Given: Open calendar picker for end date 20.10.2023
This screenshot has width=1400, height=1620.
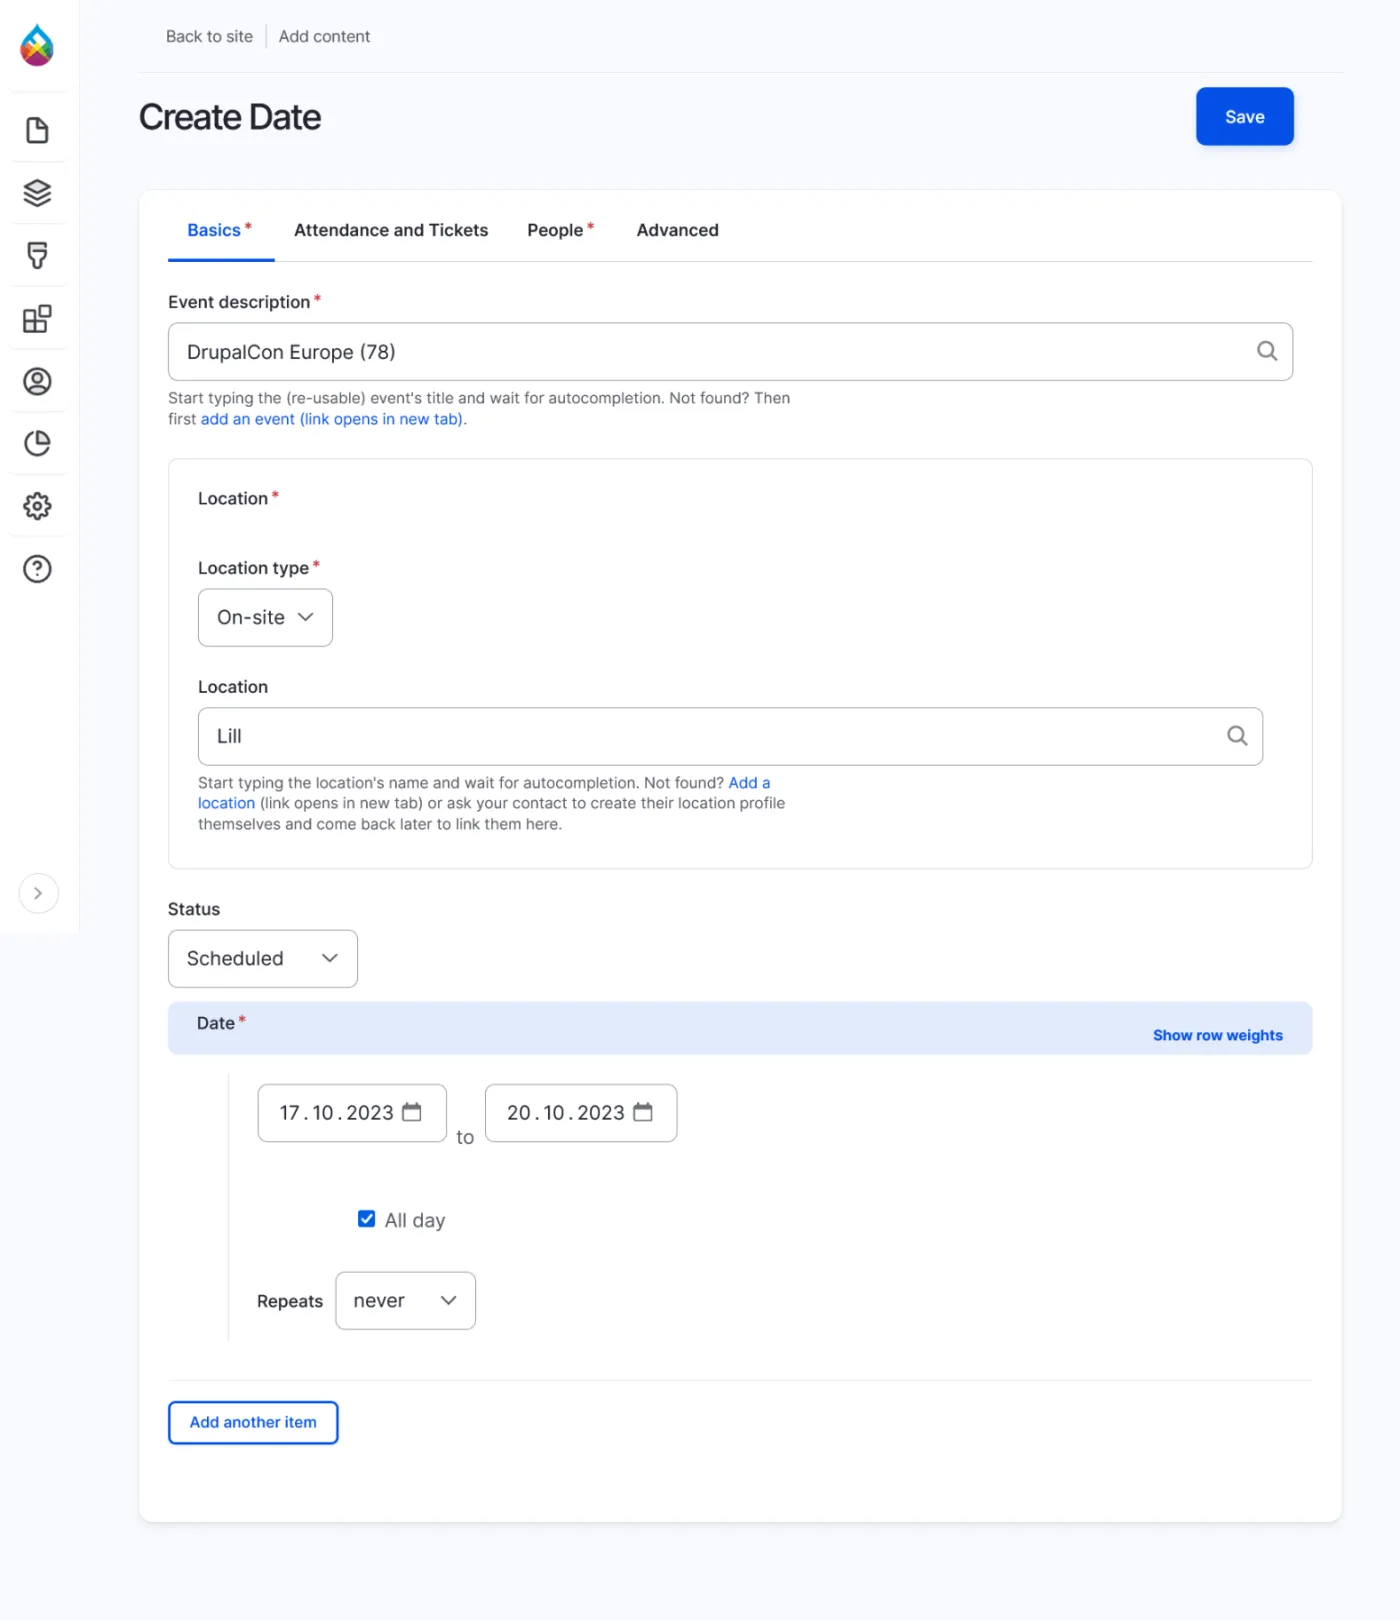Looking at the screenshot, I should point(643,1112).
